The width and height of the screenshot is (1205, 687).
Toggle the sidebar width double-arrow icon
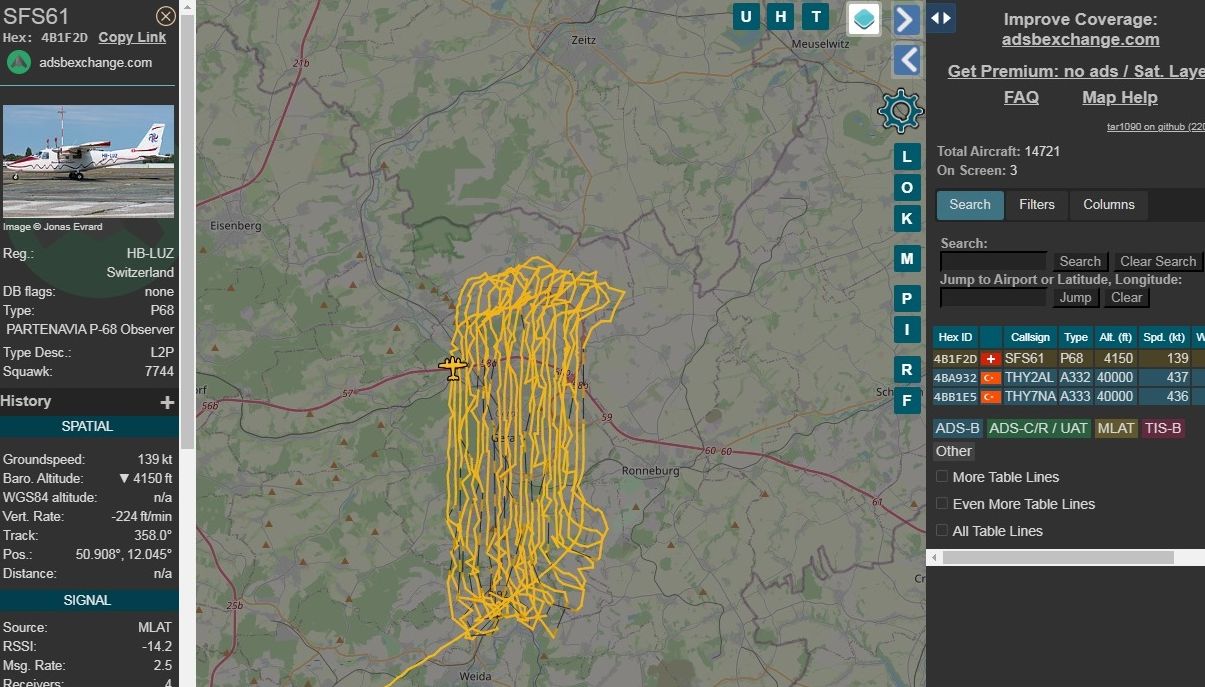click(941, 18)
